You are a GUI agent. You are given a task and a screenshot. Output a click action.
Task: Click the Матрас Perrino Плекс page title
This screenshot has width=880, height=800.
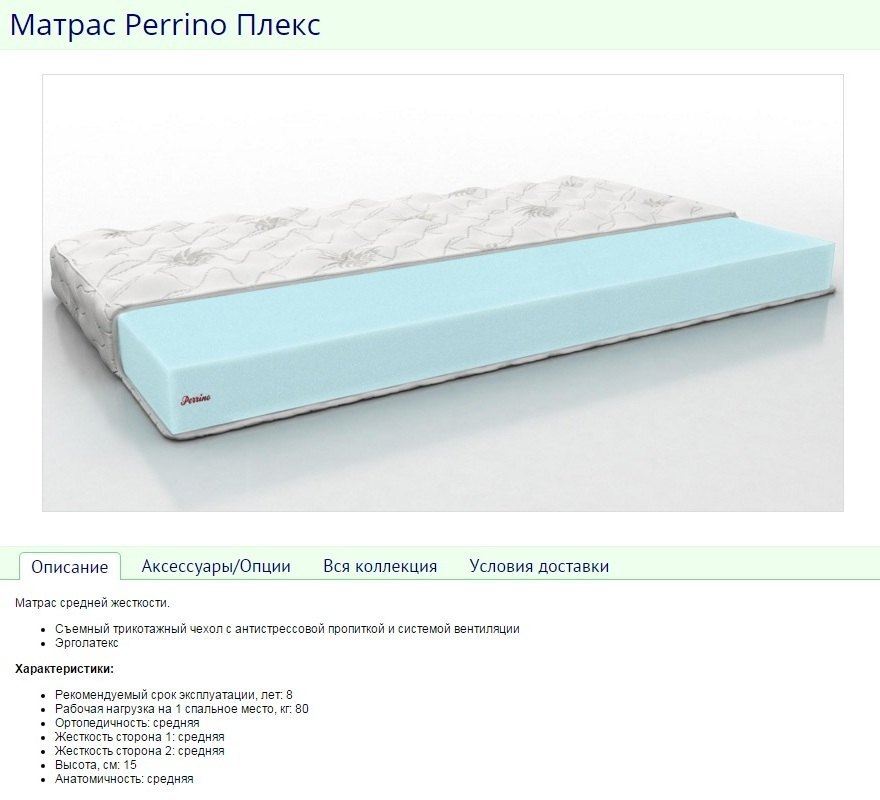click(165, 25)
